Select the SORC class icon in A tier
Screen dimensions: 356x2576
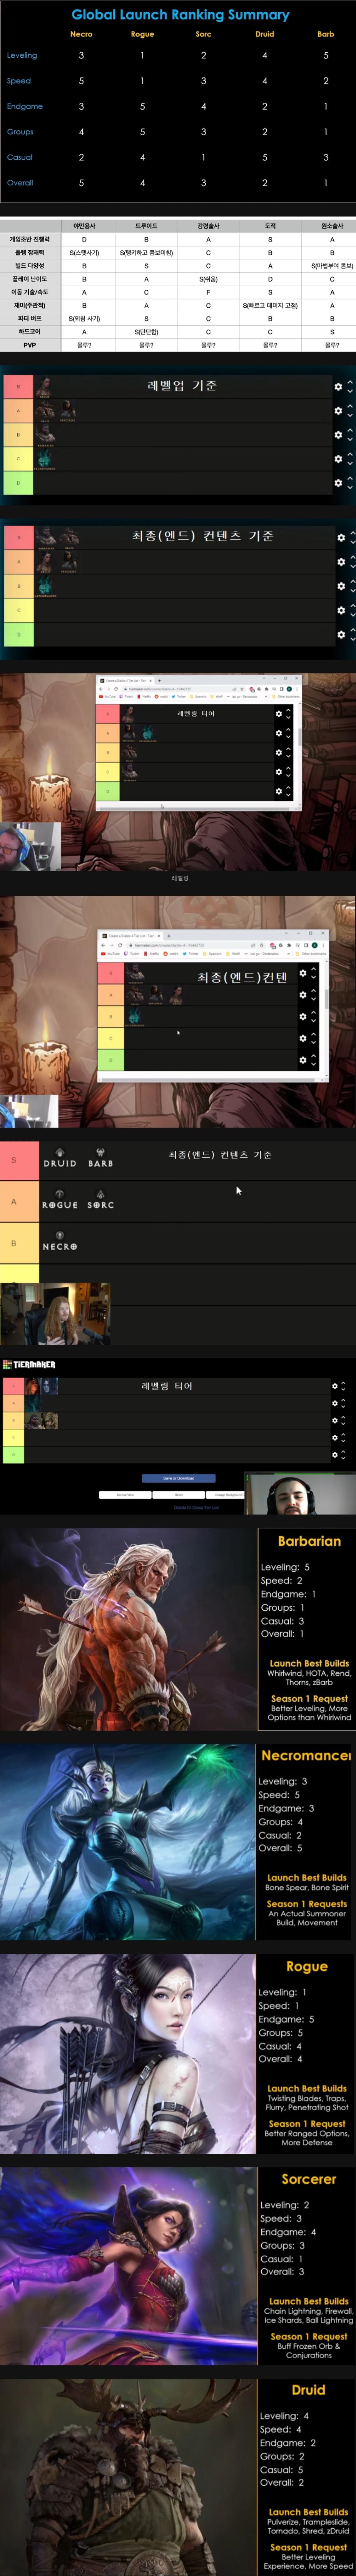(x=100, y=1200)
